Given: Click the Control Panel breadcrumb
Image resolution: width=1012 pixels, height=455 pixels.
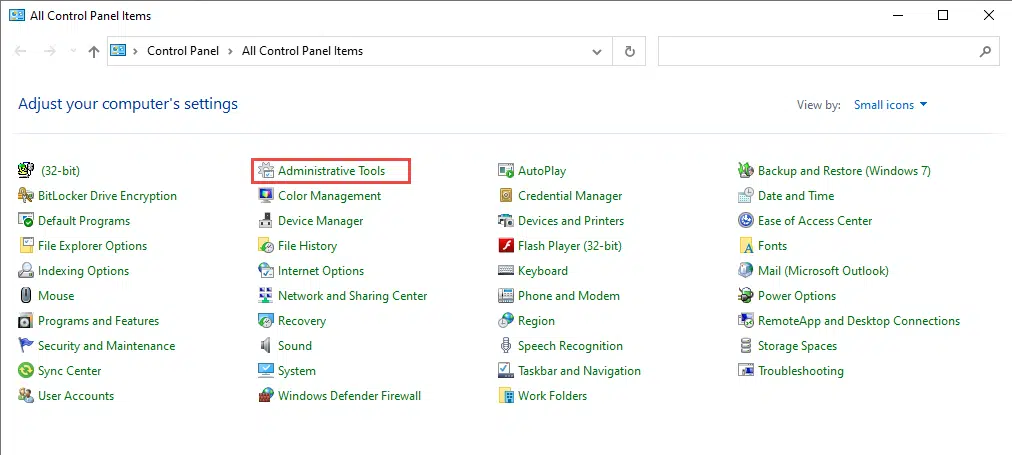Looking at the screenshot, I should click(x=183, y=51).
